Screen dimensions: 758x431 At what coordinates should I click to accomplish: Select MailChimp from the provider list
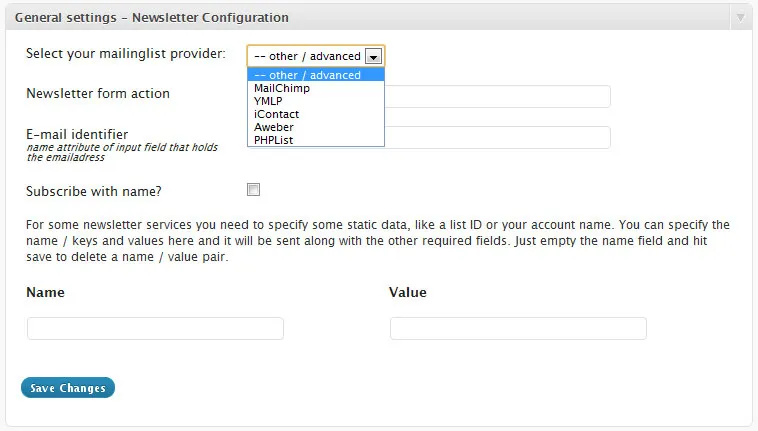[282, 88]
